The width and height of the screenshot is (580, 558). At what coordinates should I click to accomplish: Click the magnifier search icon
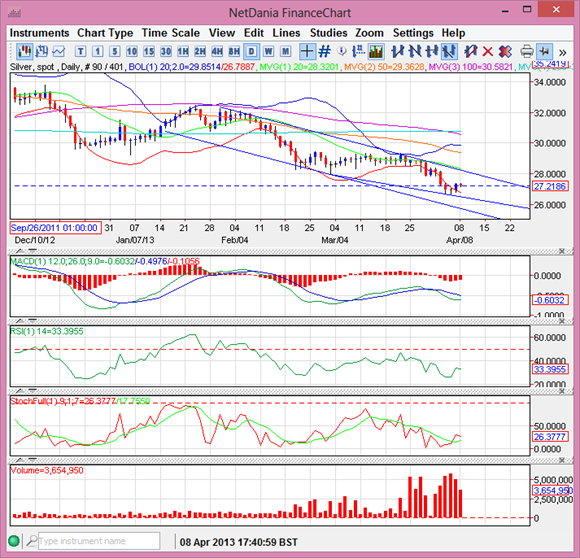click(32, 541)
